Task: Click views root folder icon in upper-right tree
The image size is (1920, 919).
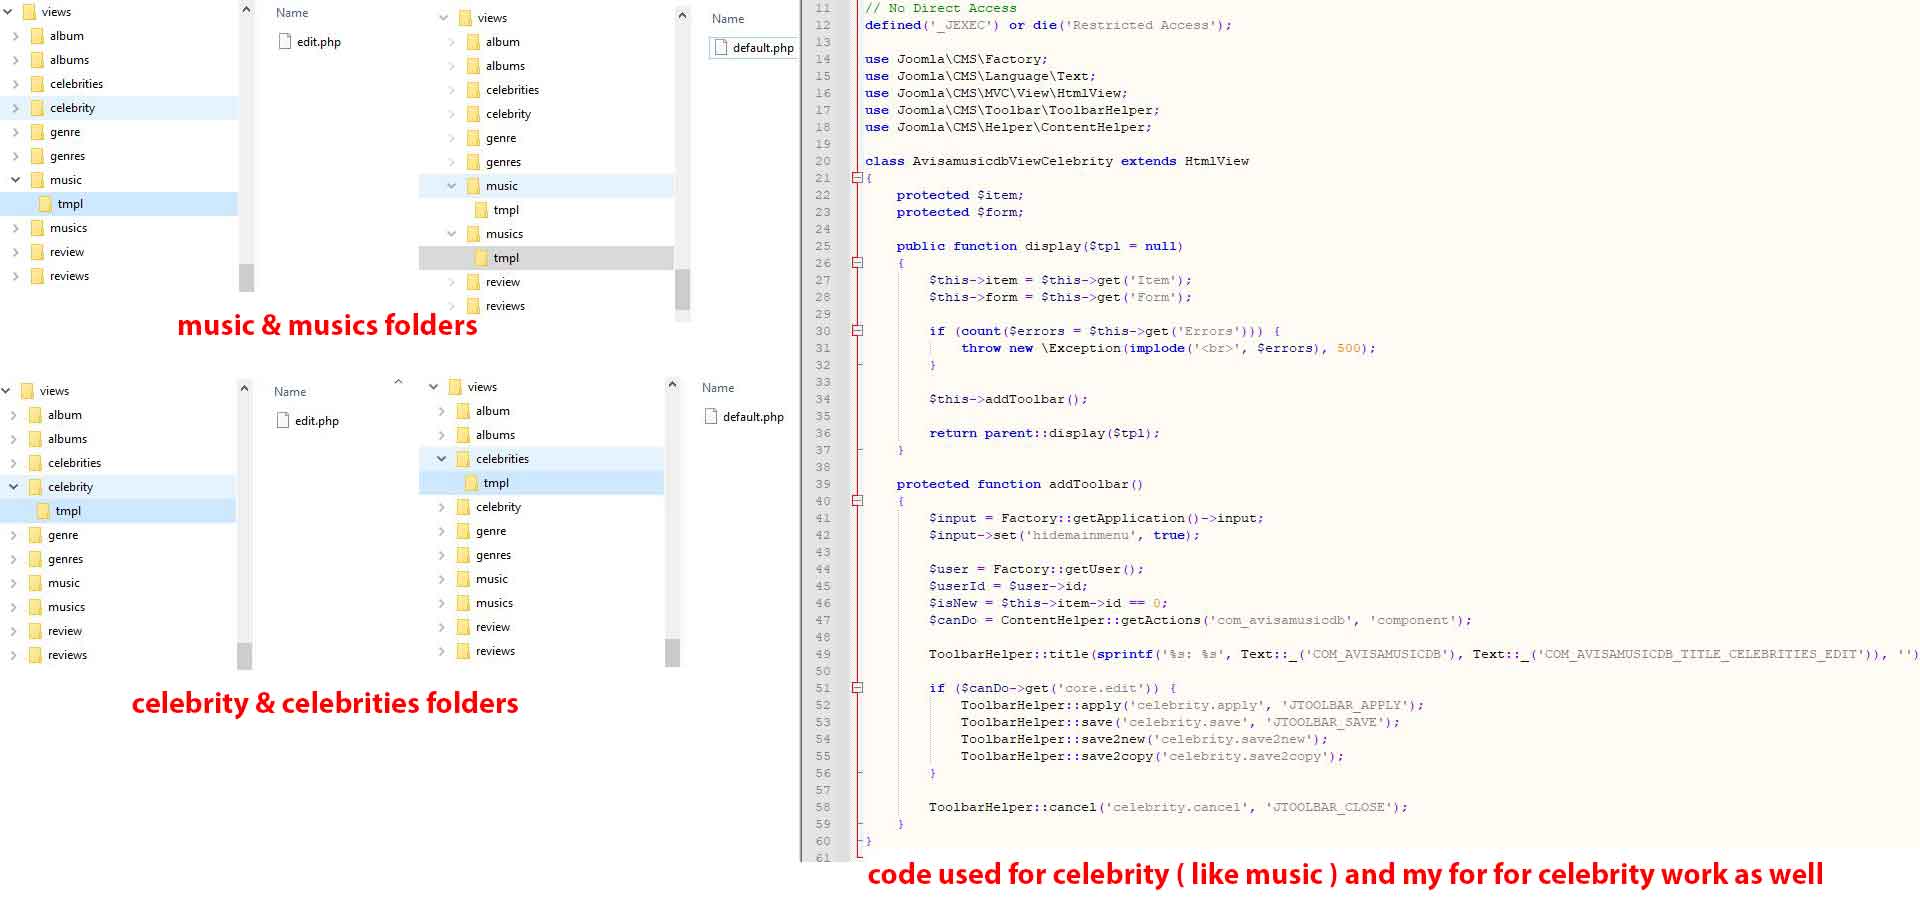Action: pyautogui.click(x=465, y=18)
